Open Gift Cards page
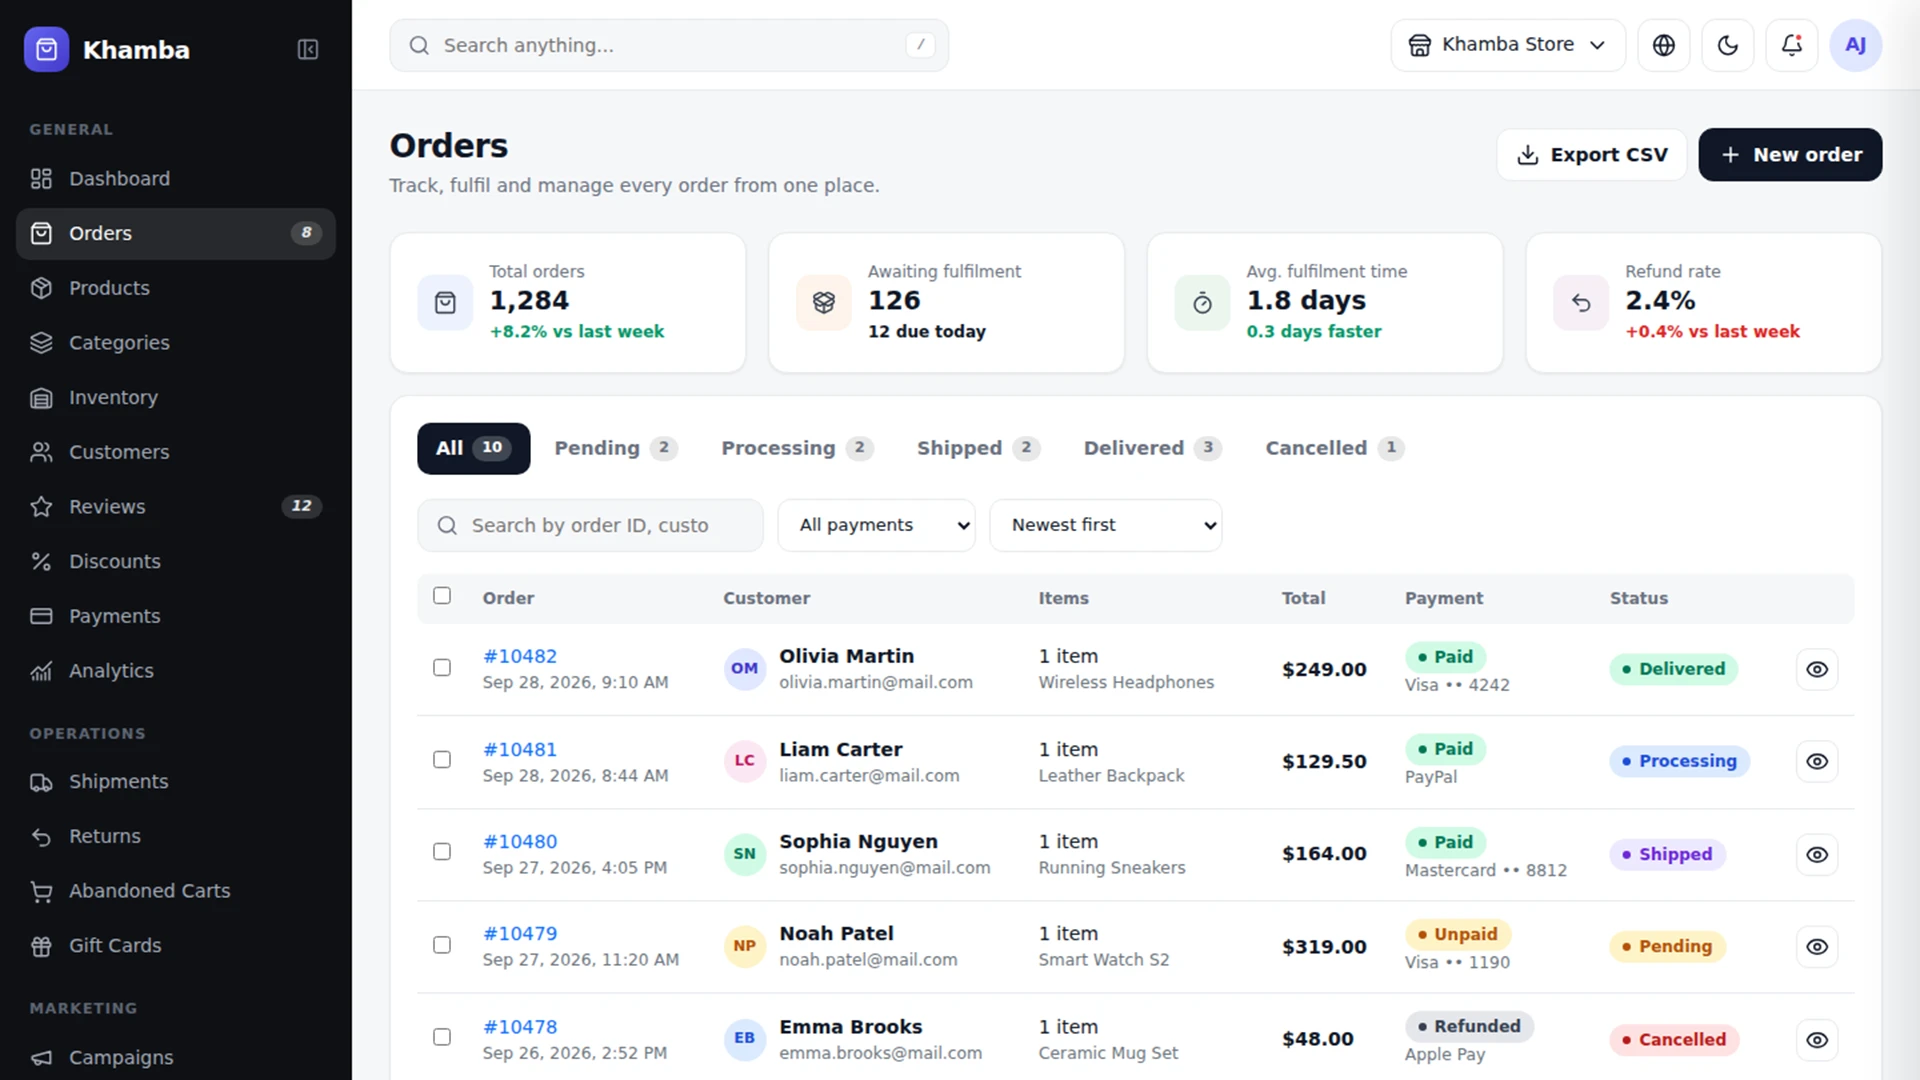This screenshot has height=1080, width=1920. [176, 946]
